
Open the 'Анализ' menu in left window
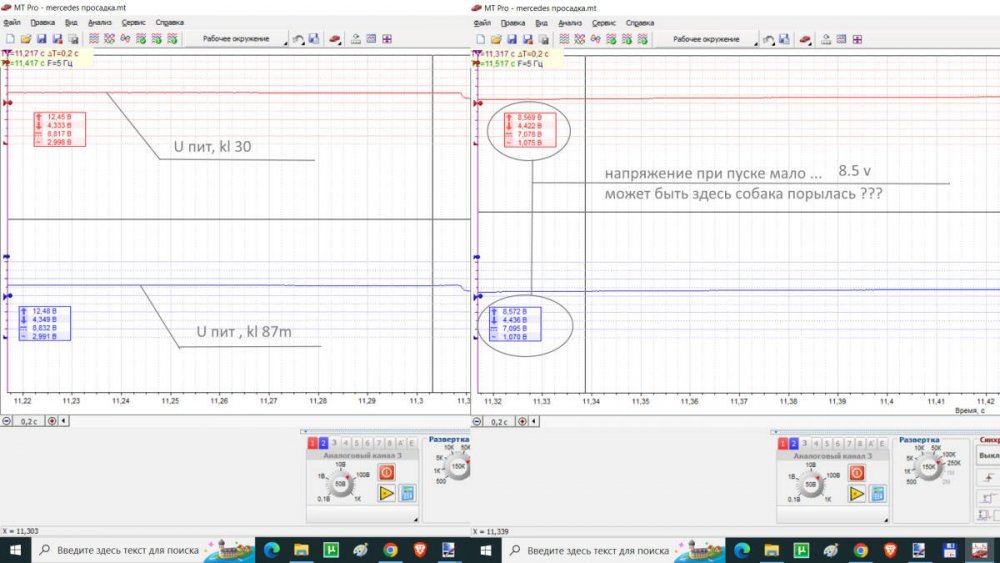coord(100,21)
